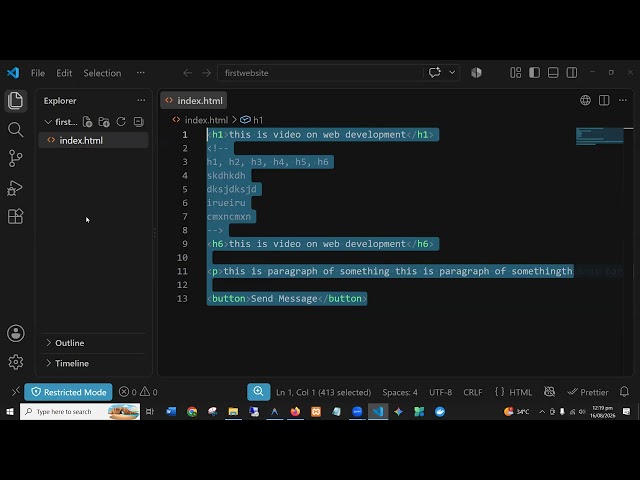Click the Copilot chat icon in title bar

coord(434,73)
